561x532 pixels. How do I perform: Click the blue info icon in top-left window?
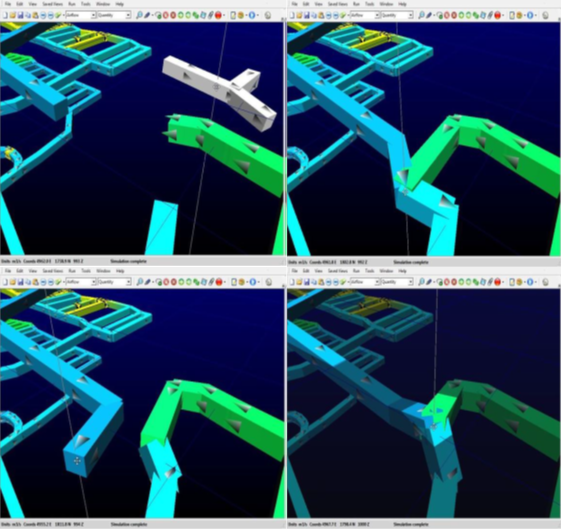252,15
